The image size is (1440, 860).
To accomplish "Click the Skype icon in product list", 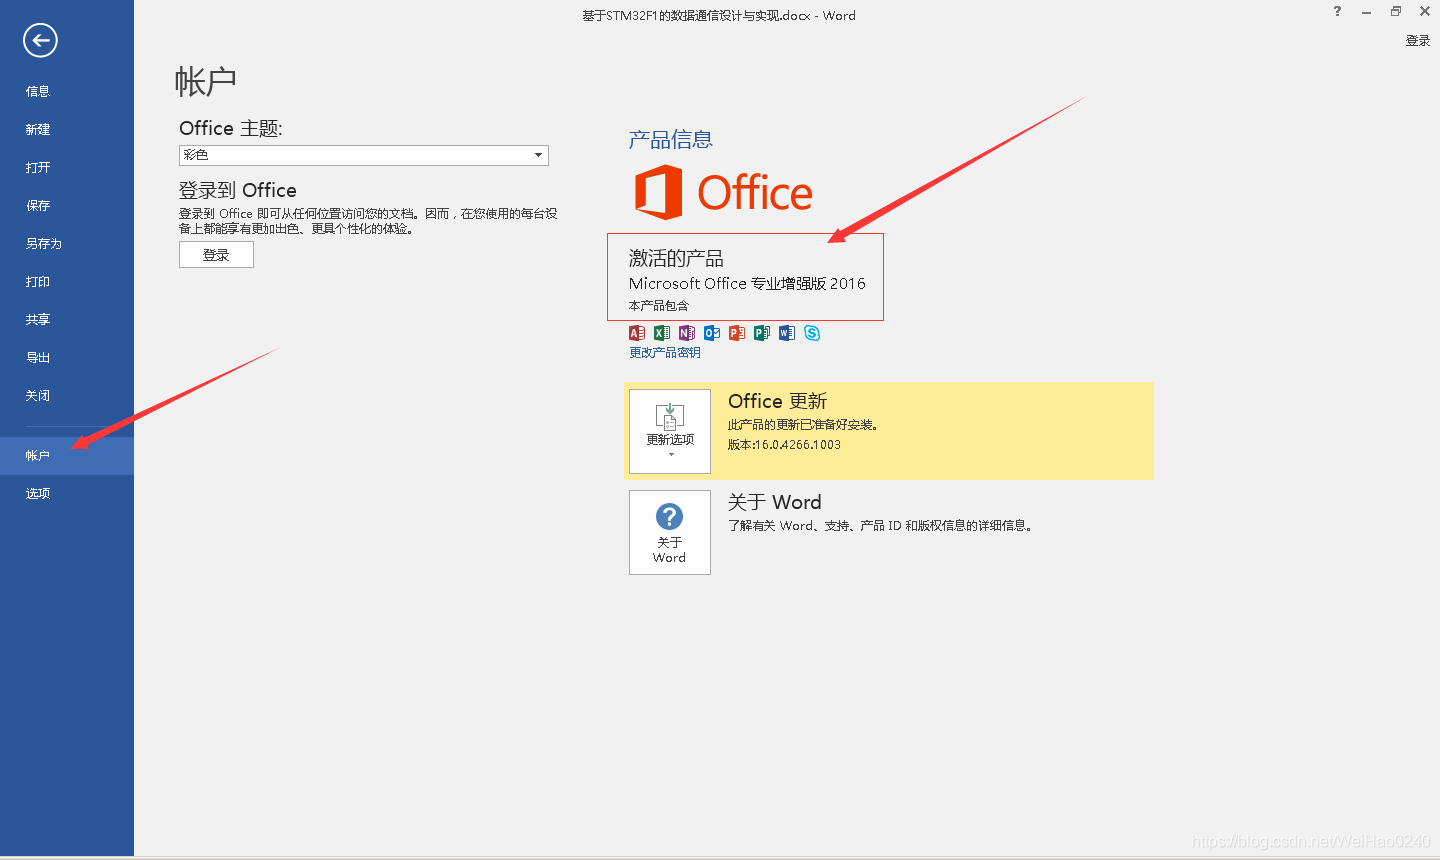I will [x=812, y=333].
